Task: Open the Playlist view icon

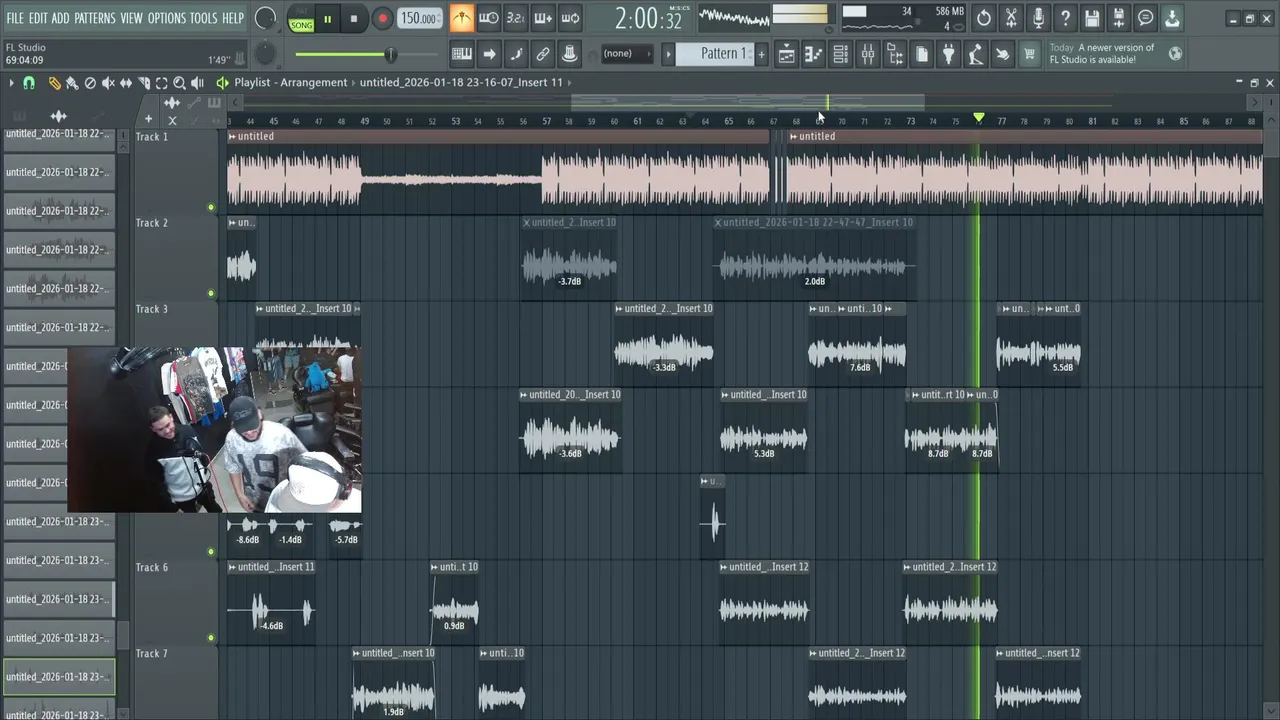Action: click(787, 55)
